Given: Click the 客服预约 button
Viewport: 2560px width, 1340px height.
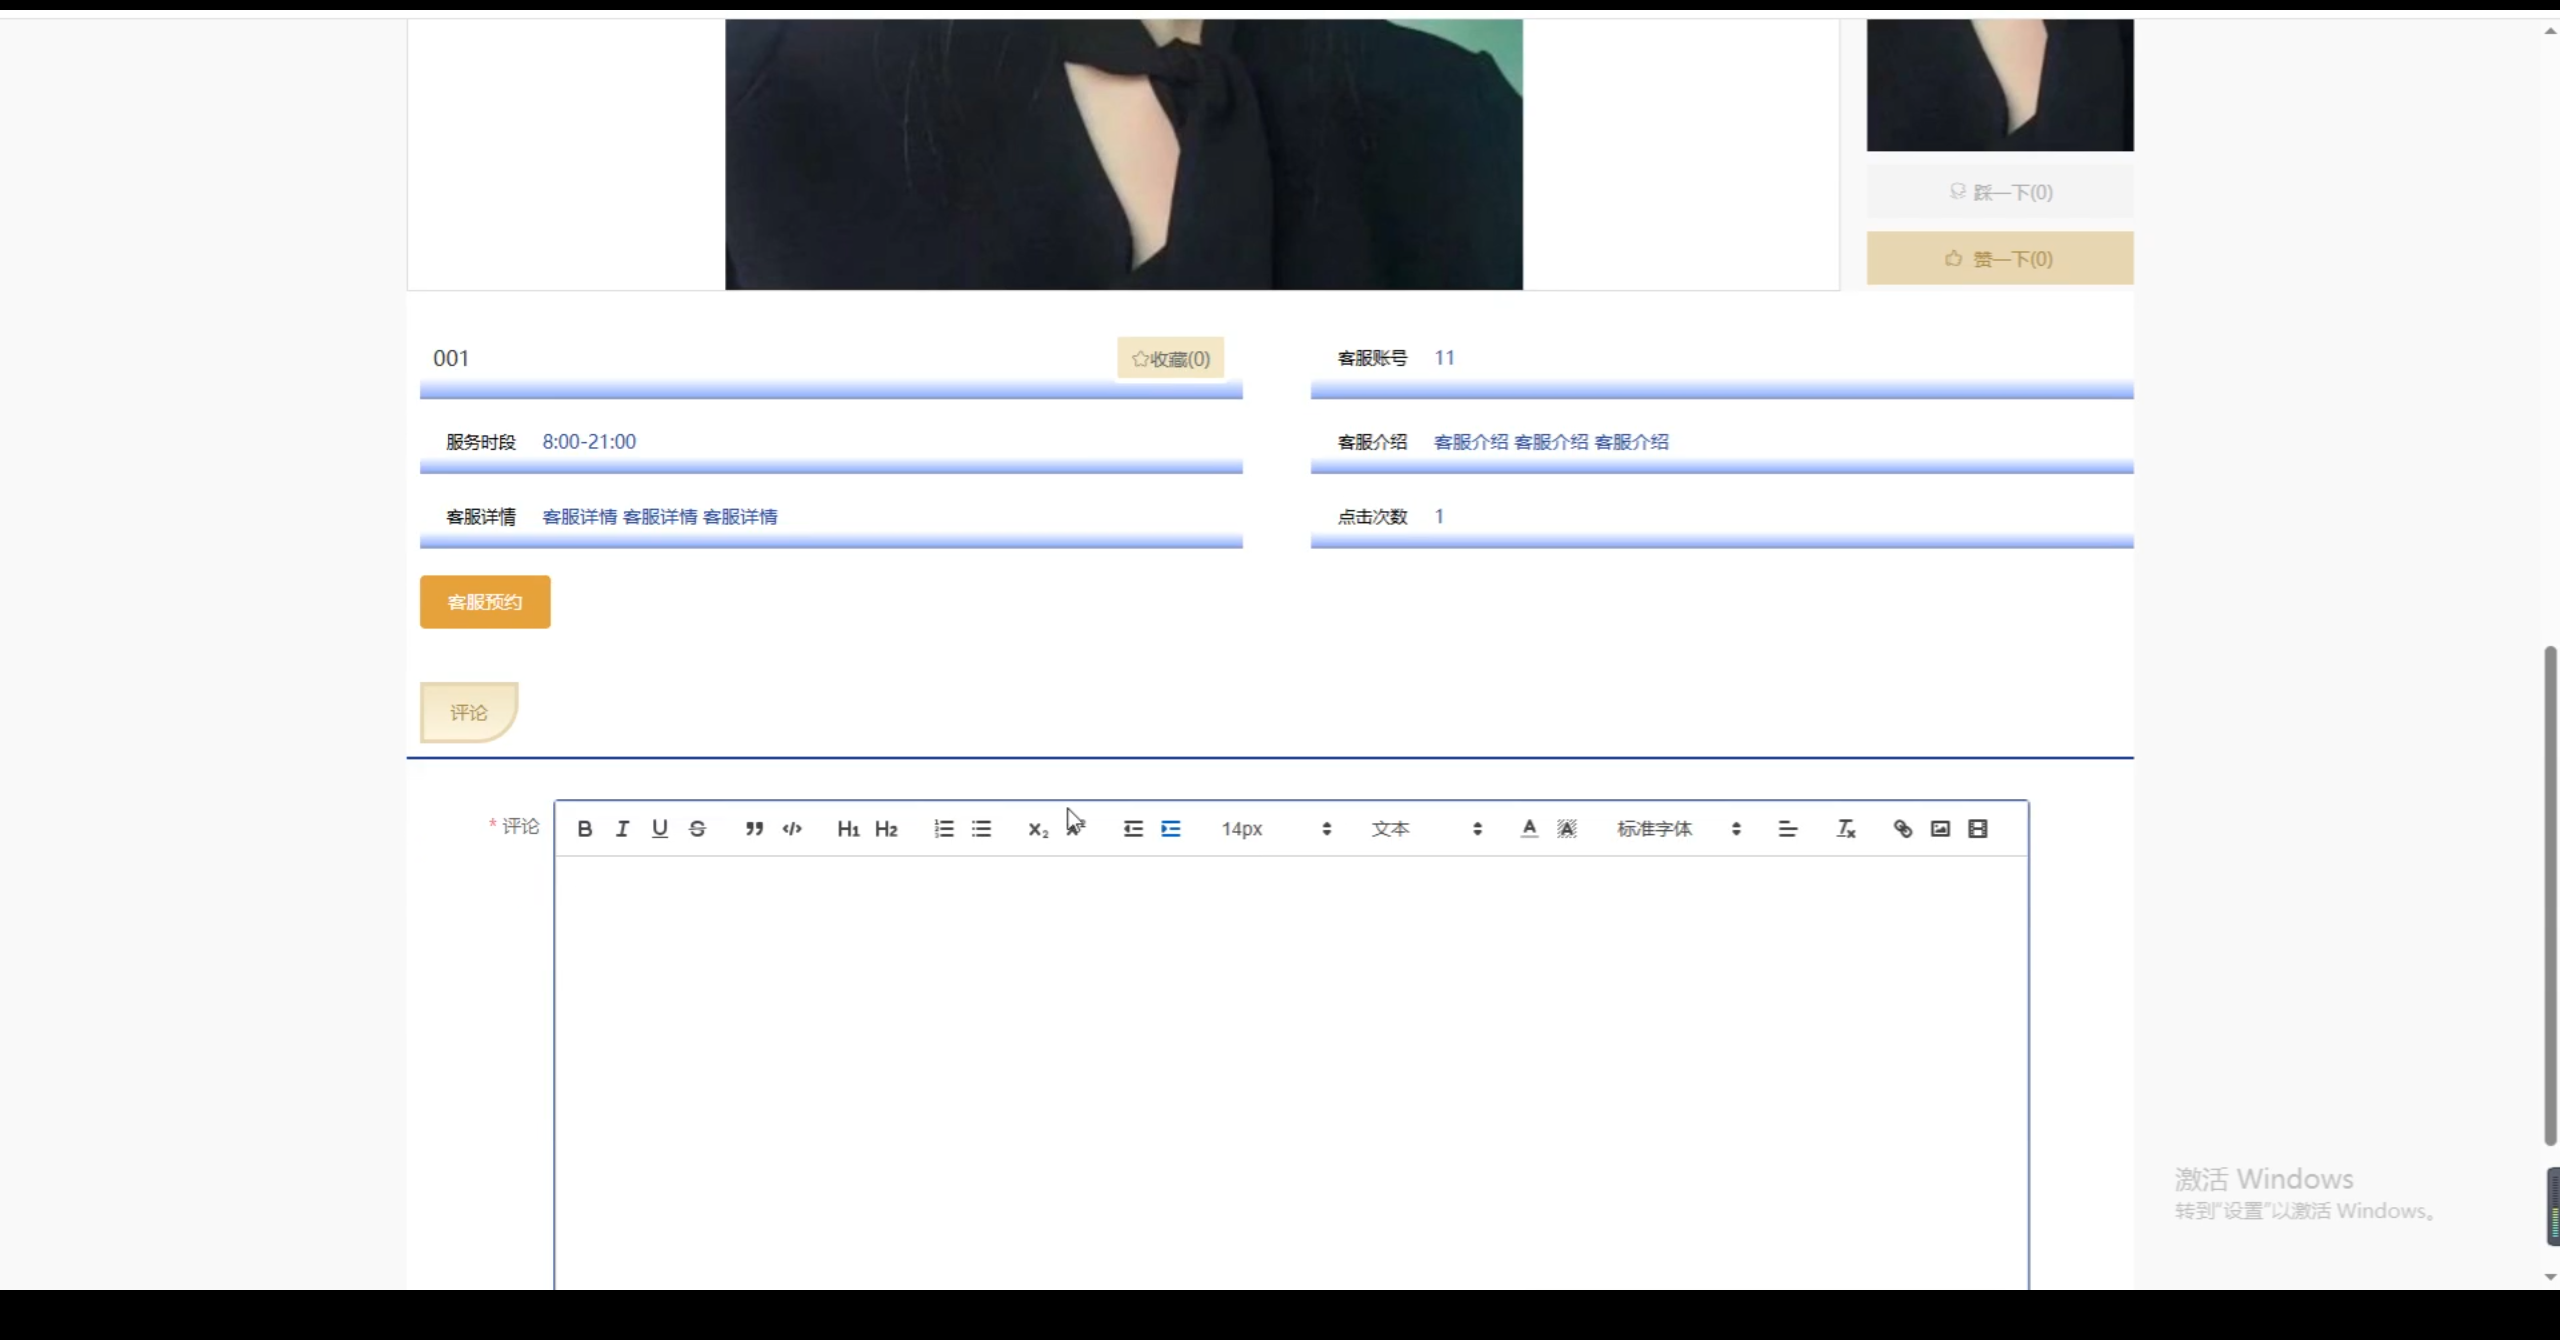Looking at the screenshot, I should click(x=485, y=601).
